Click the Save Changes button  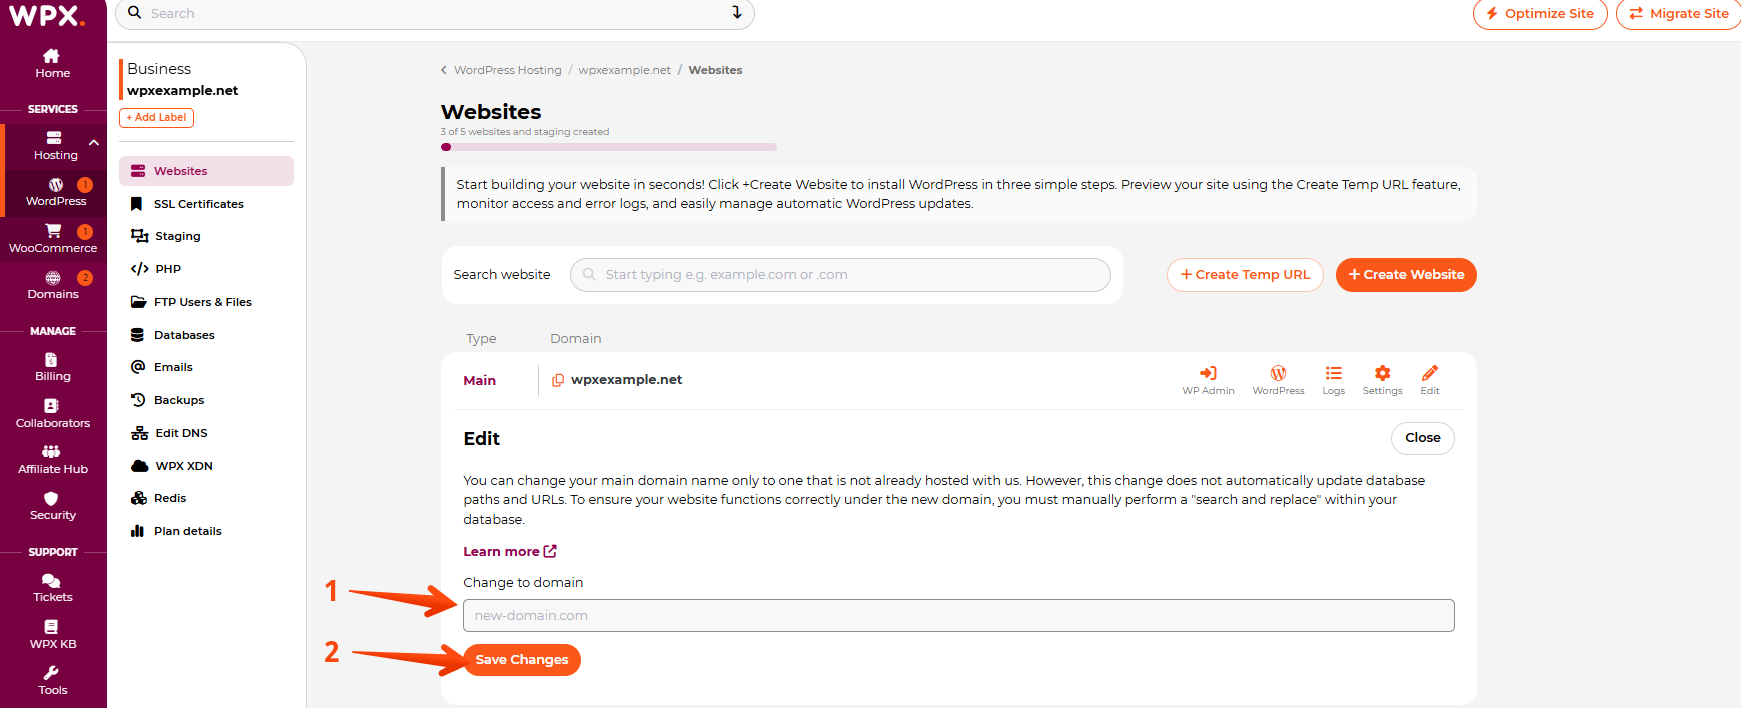pos(522,660)
